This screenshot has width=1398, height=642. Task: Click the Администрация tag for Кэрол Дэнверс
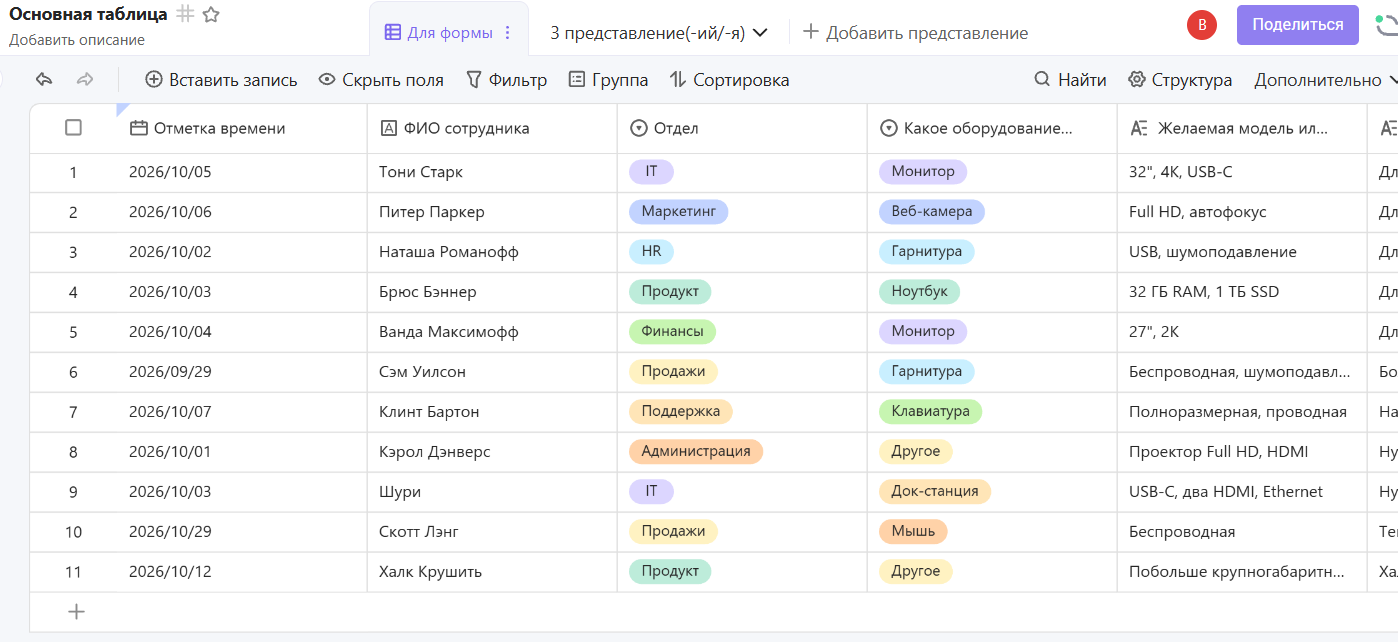(696, 451)
